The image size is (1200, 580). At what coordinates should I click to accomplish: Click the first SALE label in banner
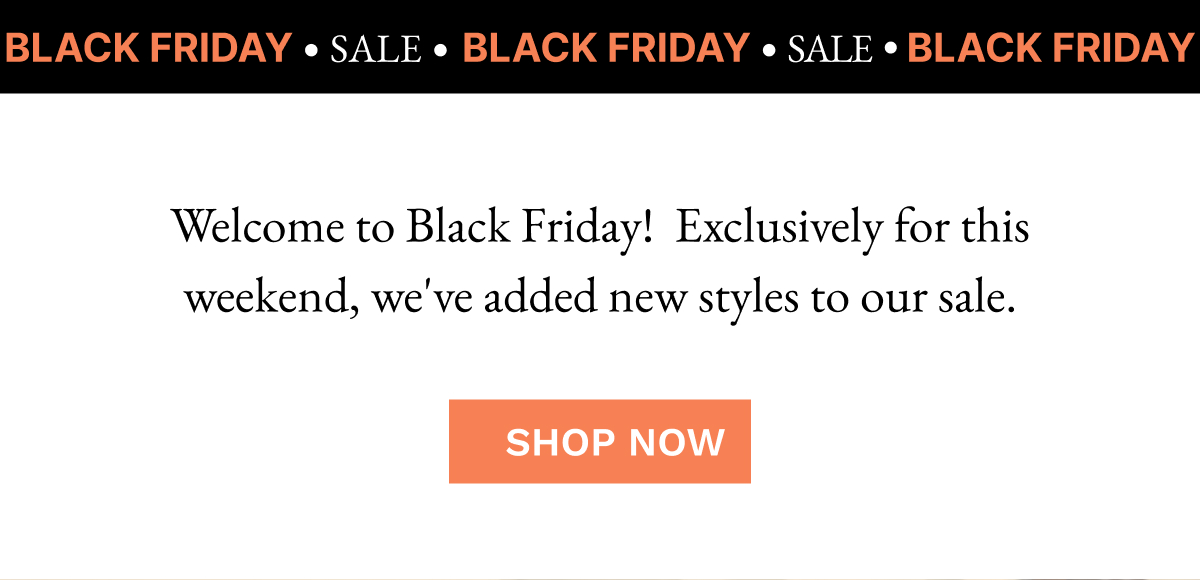click(x=376, y=47)
